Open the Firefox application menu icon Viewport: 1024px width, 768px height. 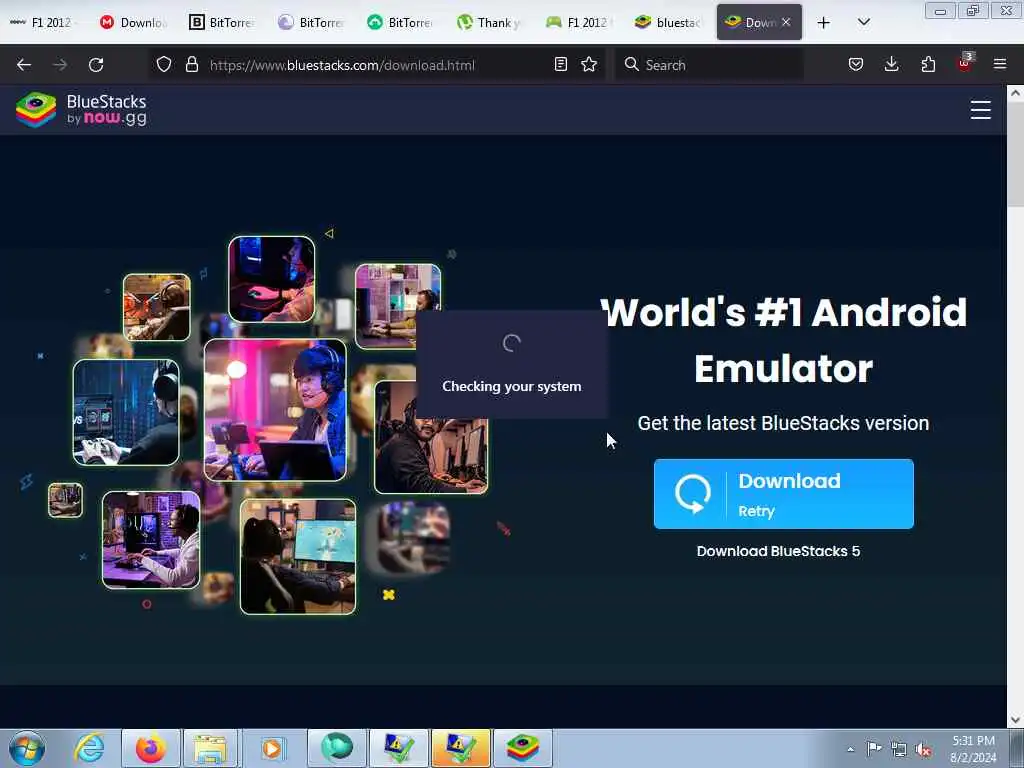click(1000, 64)
